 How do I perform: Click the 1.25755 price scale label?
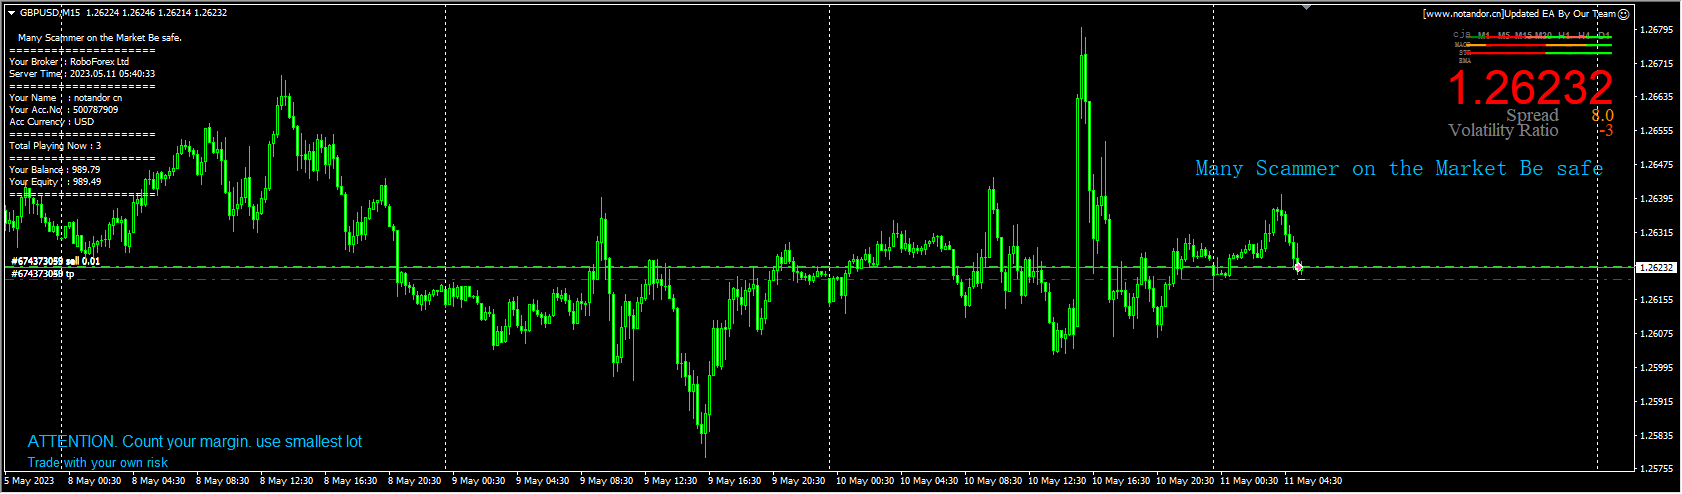tap(1657, 468)
